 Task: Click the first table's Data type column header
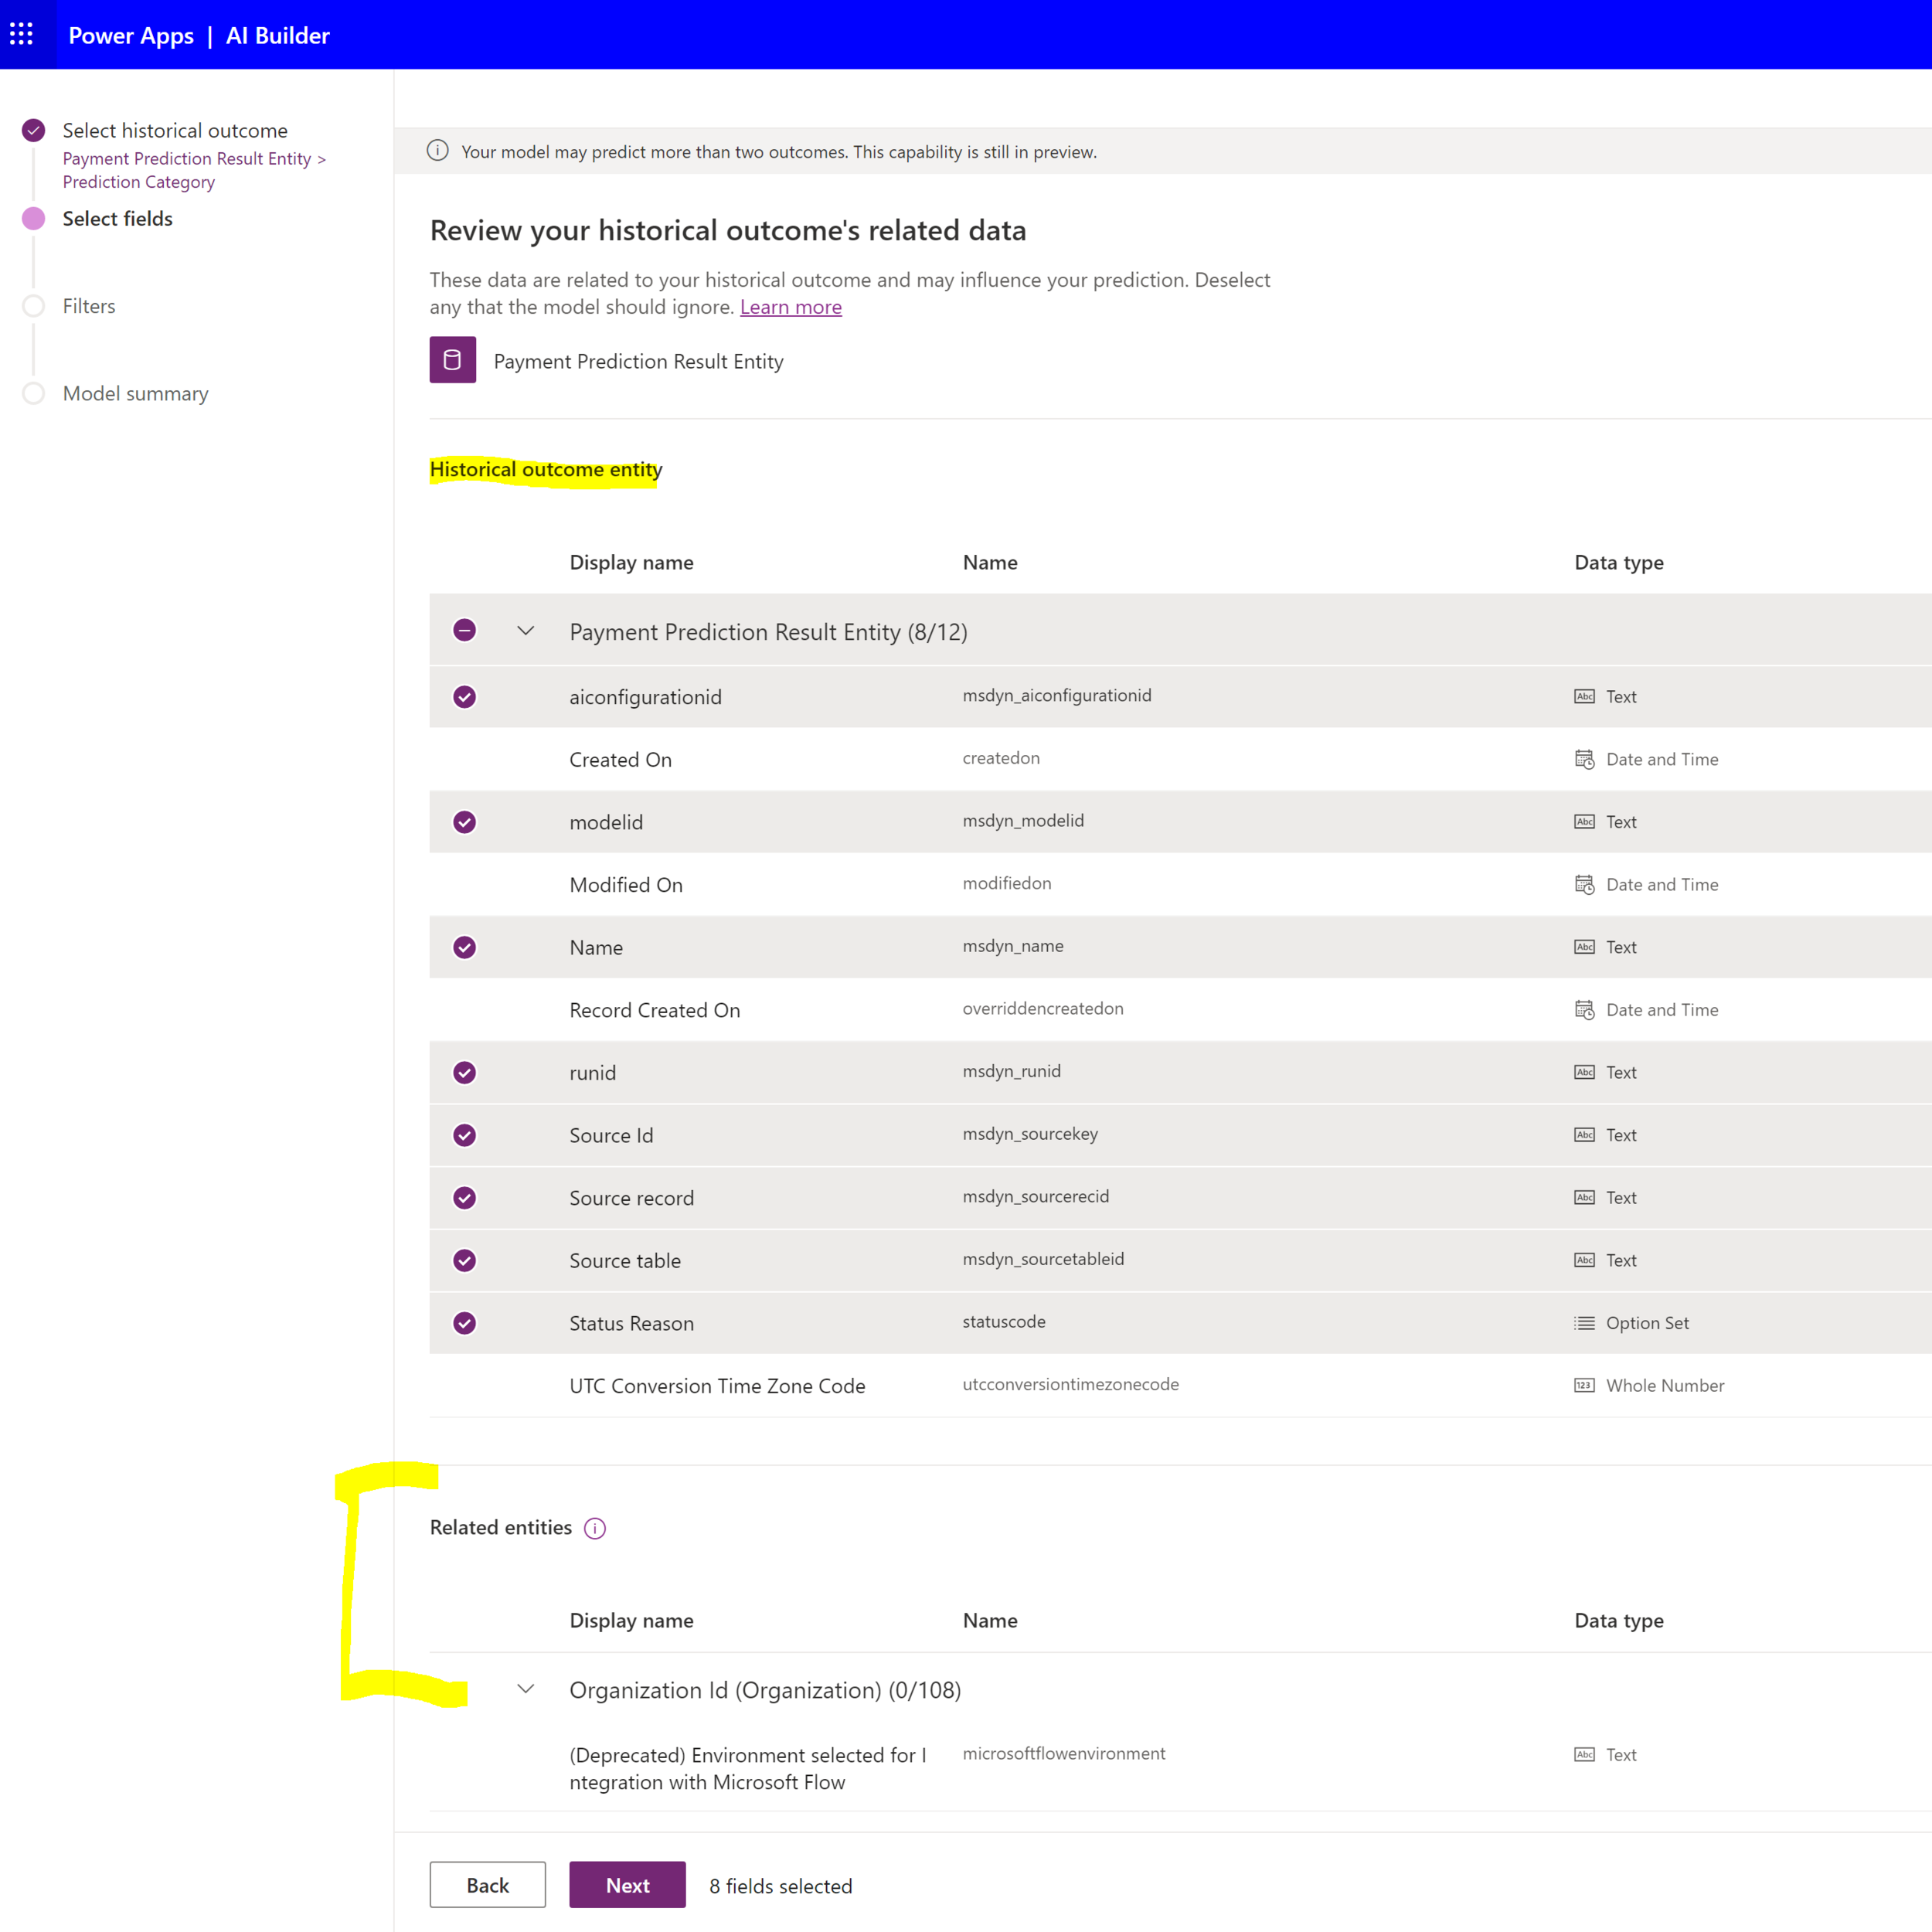[x=1619, y=562]
